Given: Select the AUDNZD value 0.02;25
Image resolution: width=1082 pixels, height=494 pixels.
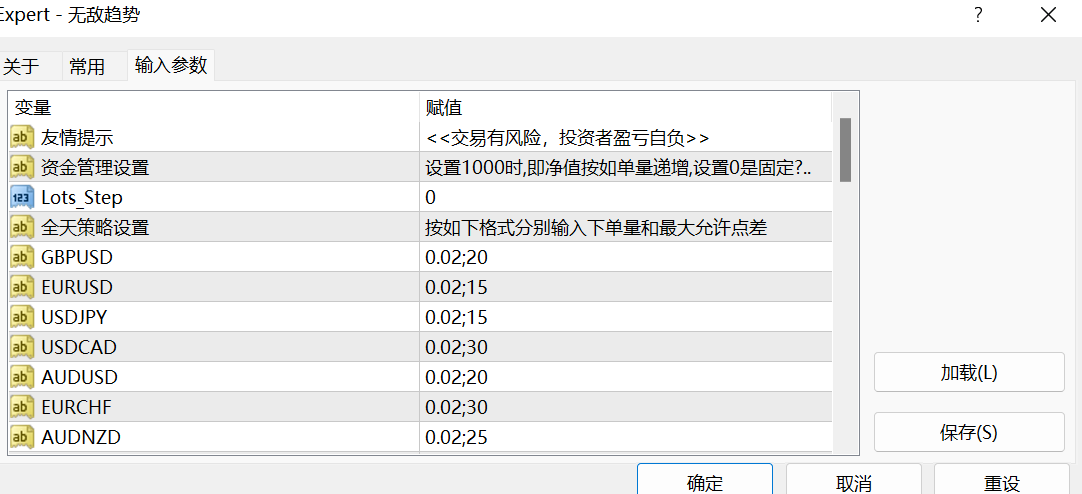Looking at the screenshot, I should [x=457, y=437].
